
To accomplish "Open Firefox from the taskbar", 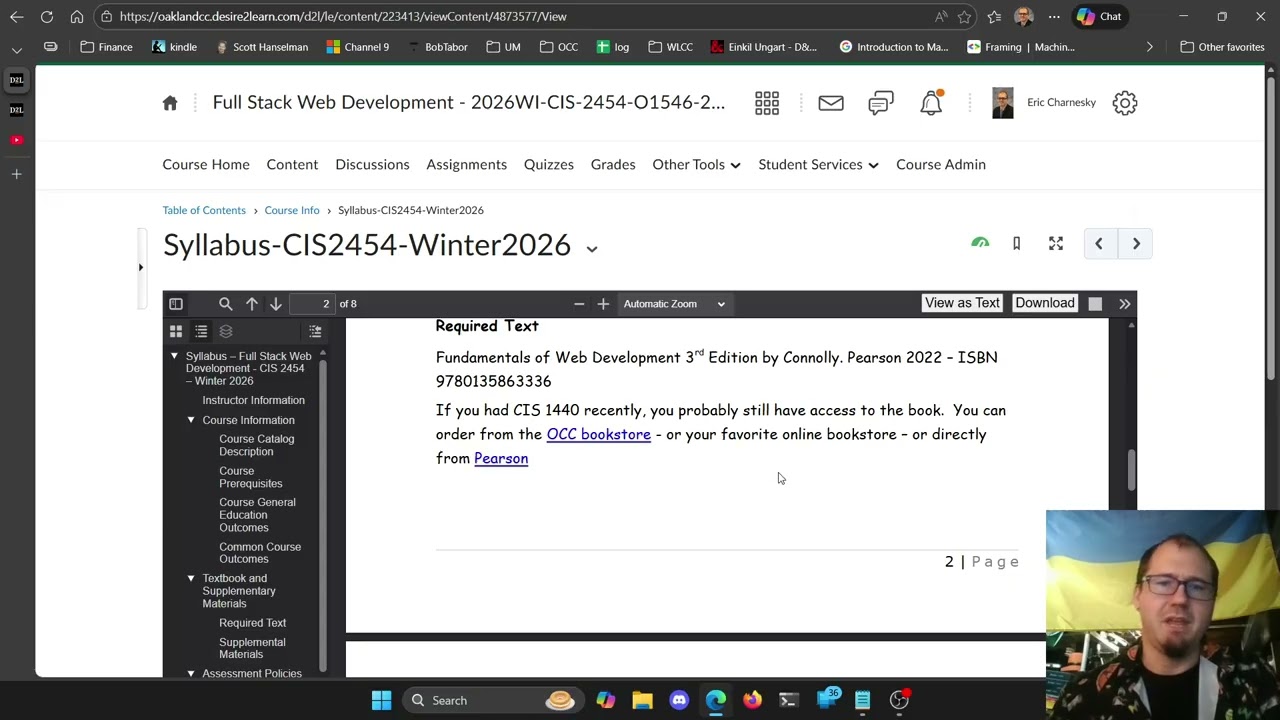I will tap(752, 700).
